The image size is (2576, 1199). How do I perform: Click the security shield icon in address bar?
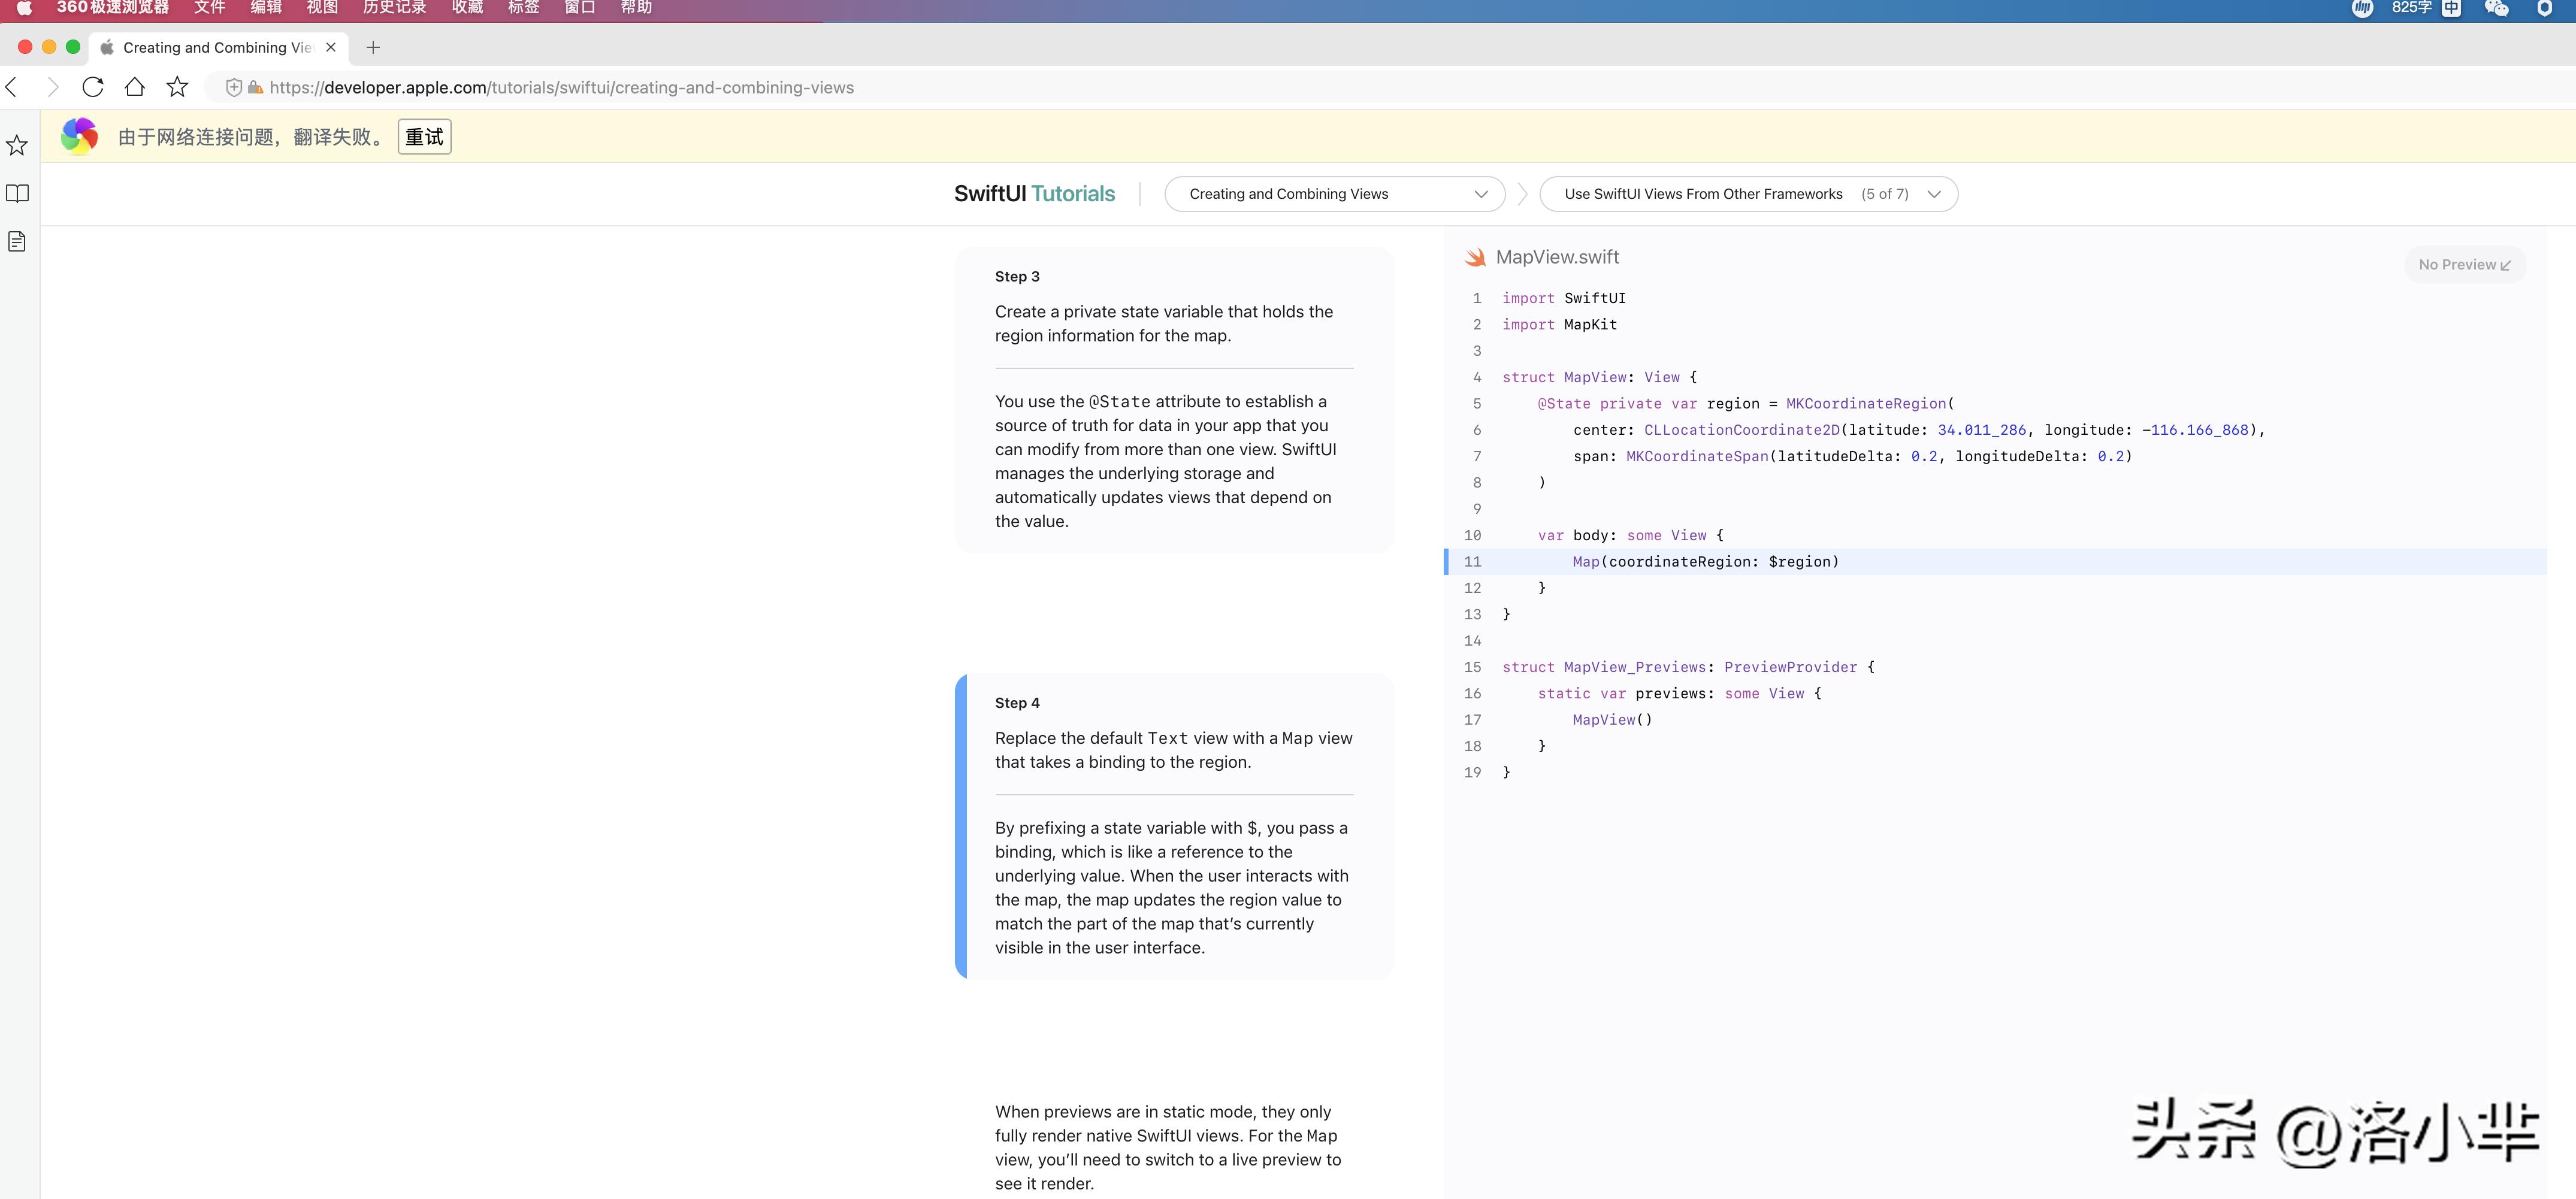233,88
